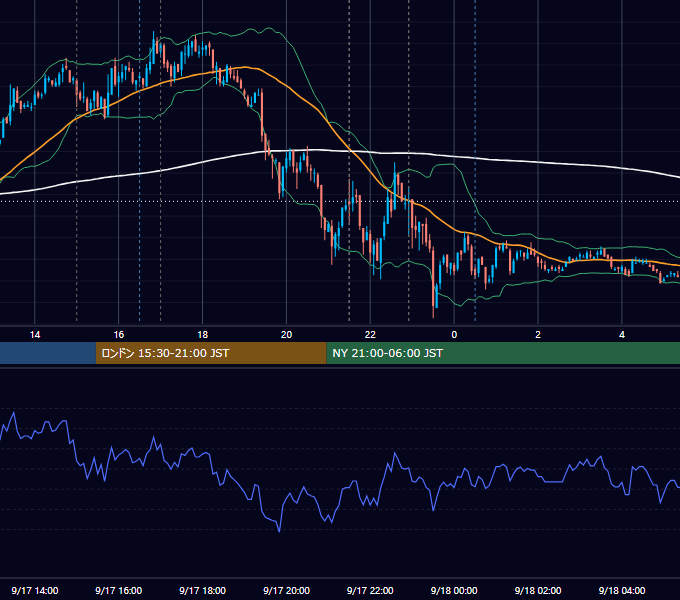This screenshot has height=600, width=680.
Task: Click the 14 hour label on price chart axis
Action: pos(35,335)
